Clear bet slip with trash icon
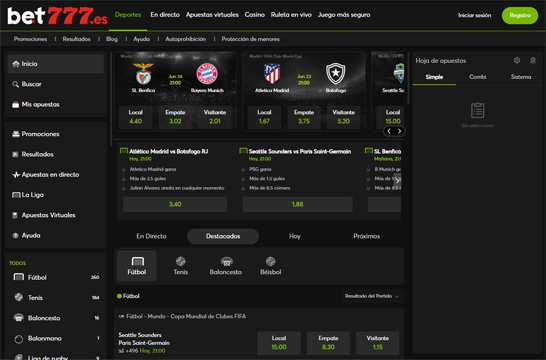Image resolution: width=546 pixels, height=360 pixels. [x=533, y=60]
